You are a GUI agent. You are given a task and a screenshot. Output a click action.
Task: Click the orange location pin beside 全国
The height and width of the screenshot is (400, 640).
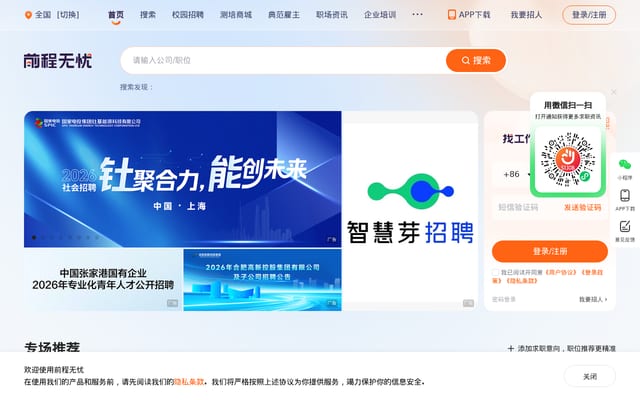point(28,15)
